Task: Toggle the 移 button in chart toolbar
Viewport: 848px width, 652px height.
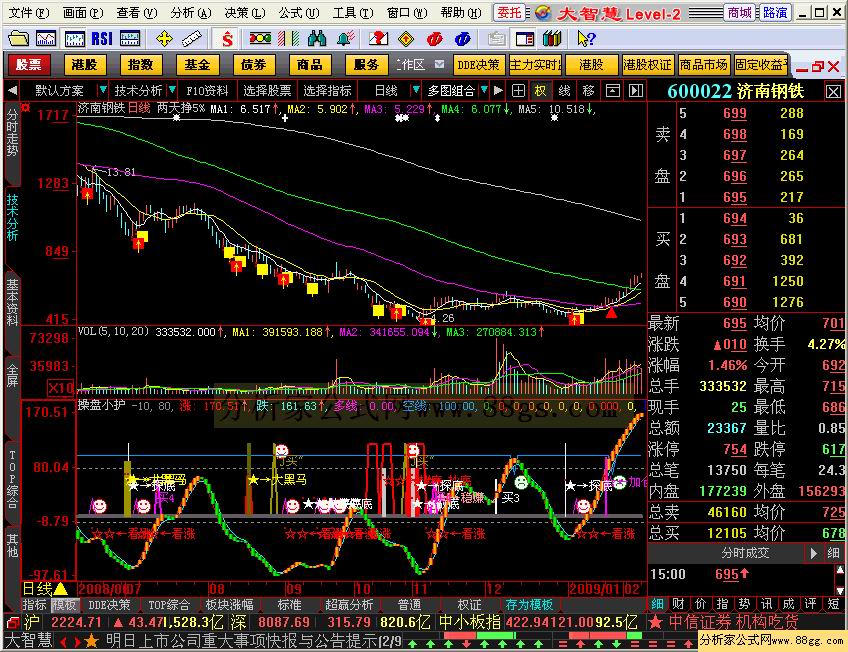Action: point(588,90)
